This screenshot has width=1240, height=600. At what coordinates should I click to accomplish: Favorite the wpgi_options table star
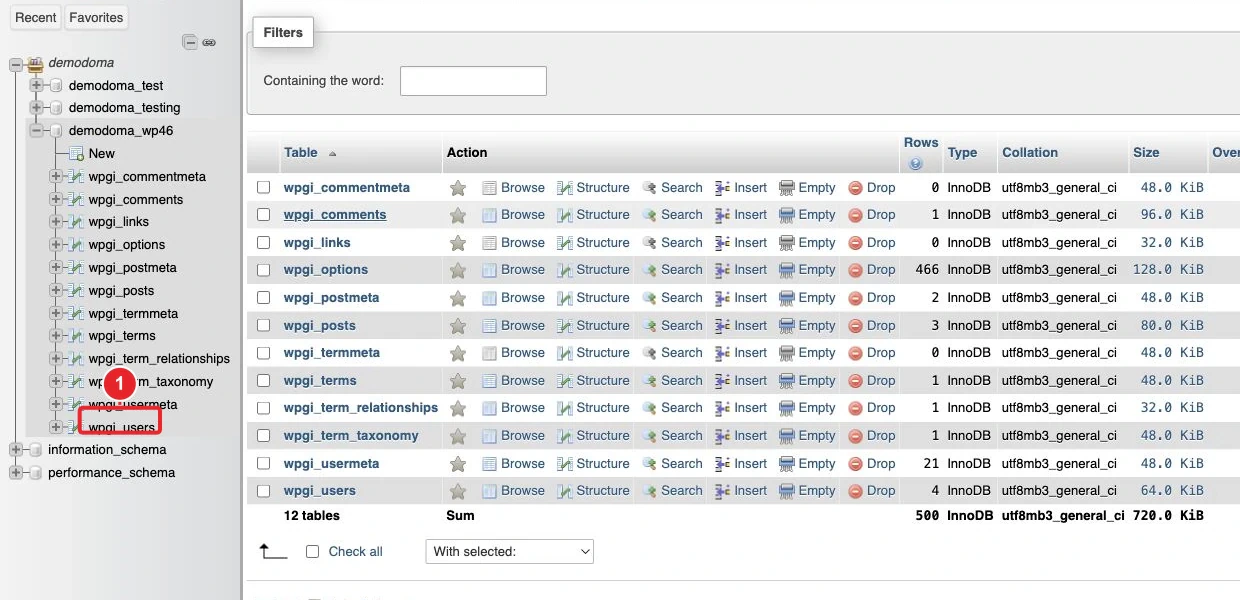point(458,270)
